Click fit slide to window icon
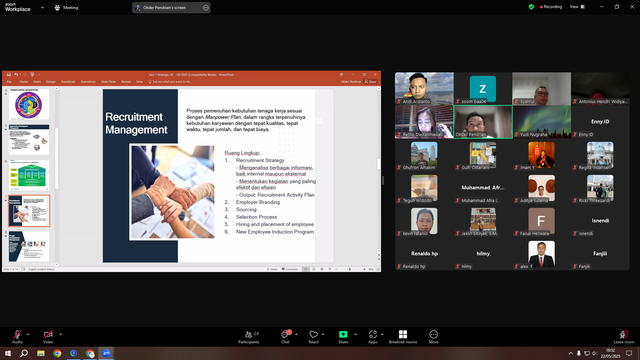The image size is (640, 360). tap(378, 269)
